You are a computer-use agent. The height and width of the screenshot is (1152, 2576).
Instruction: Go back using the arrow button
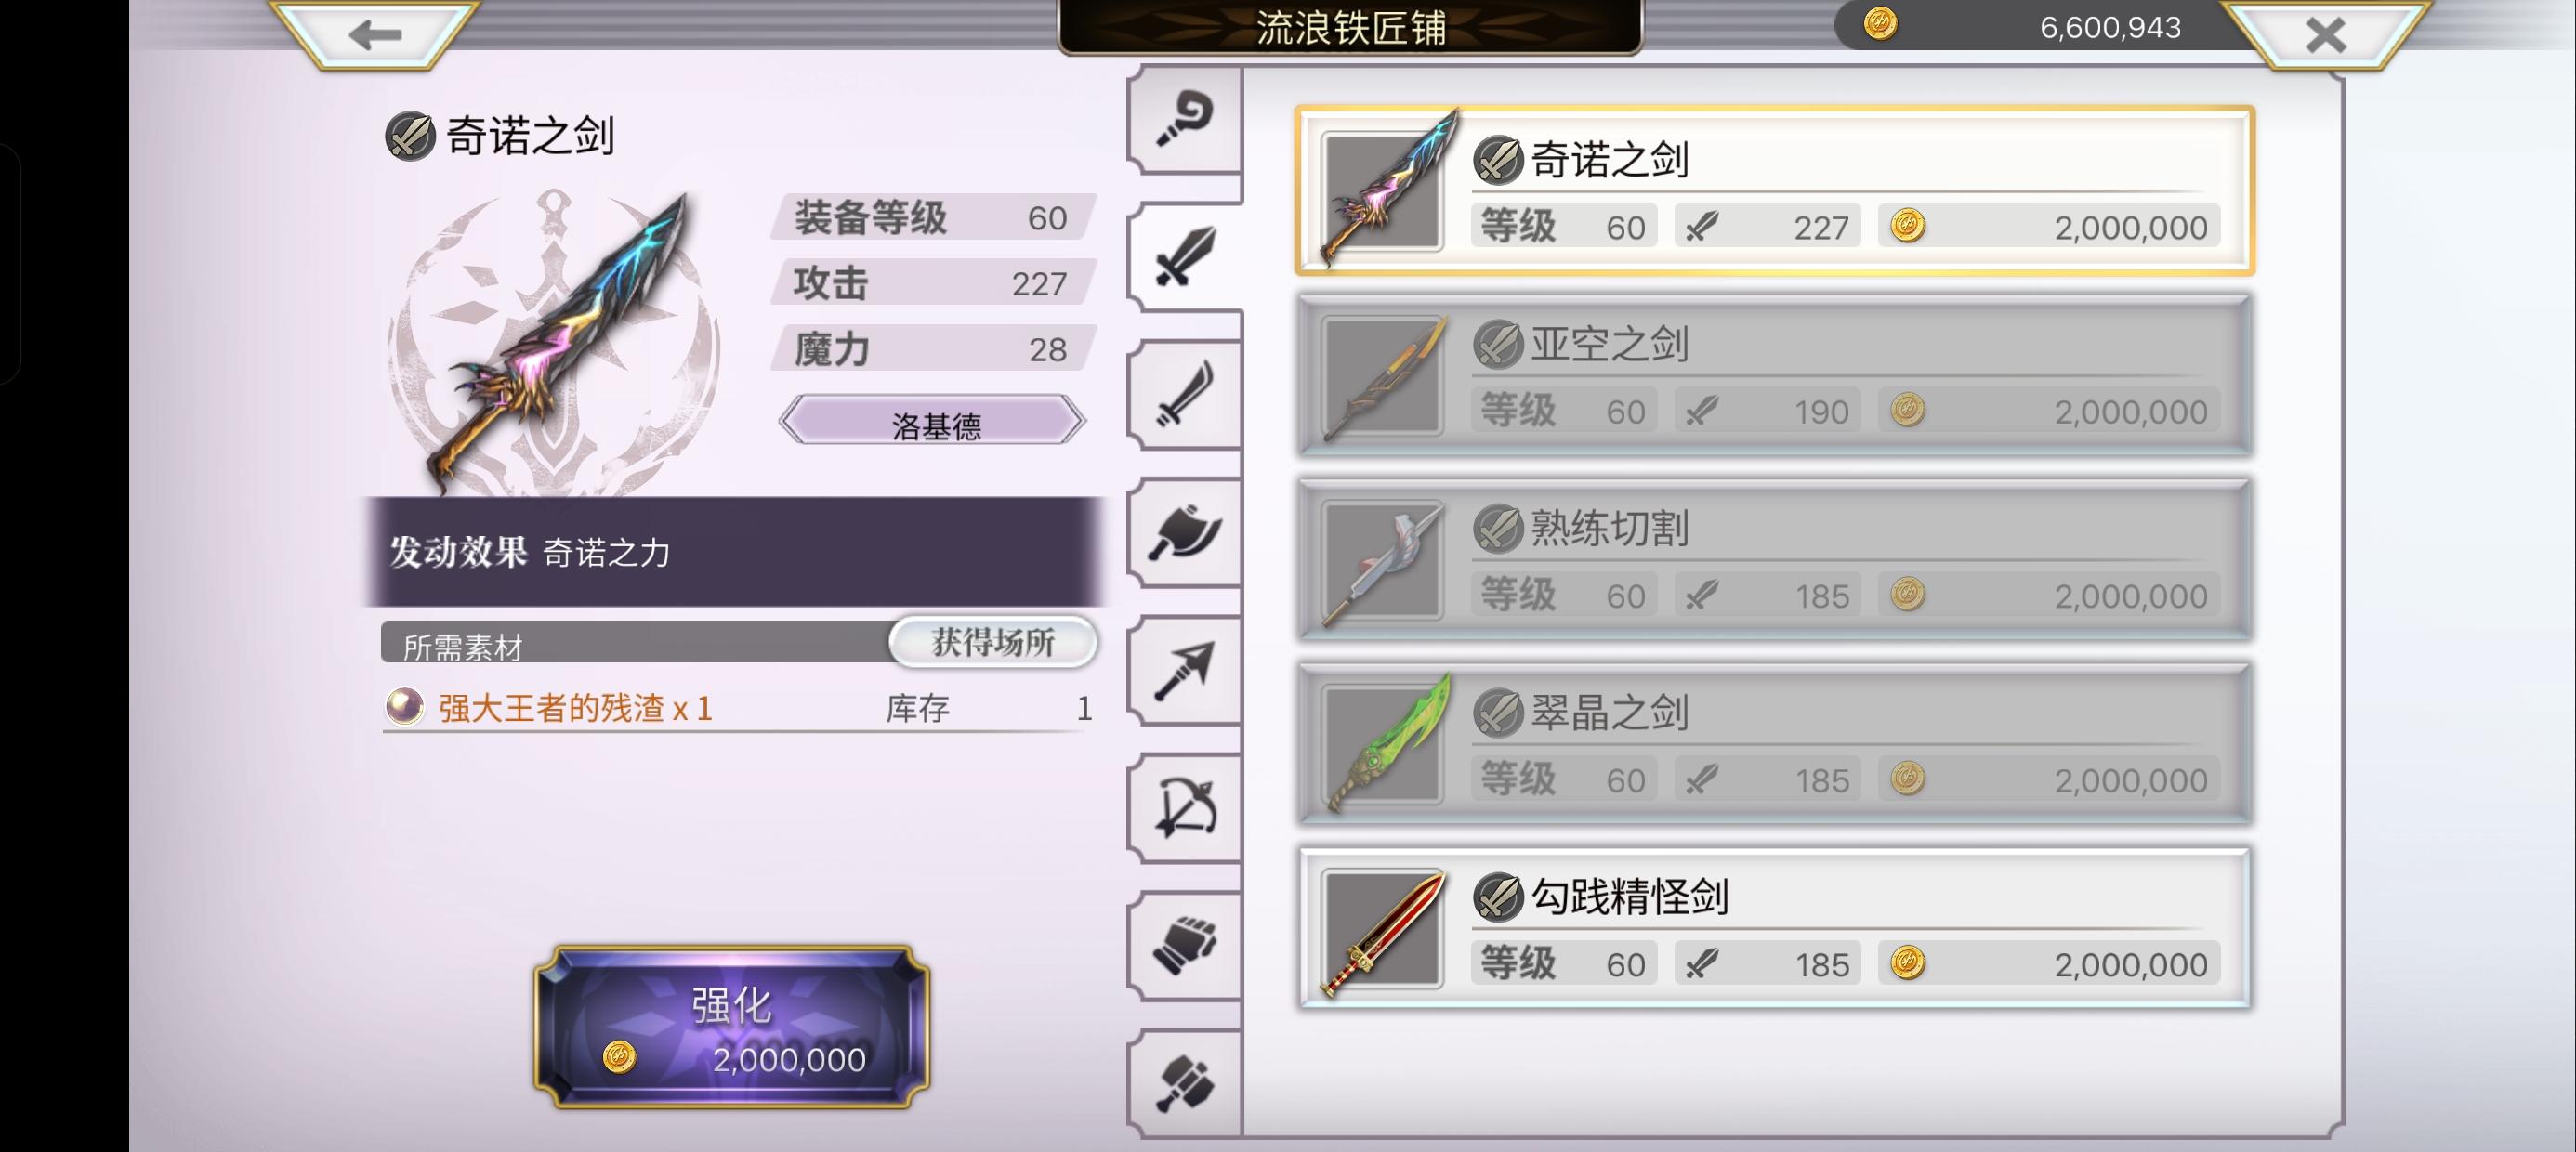375,35
